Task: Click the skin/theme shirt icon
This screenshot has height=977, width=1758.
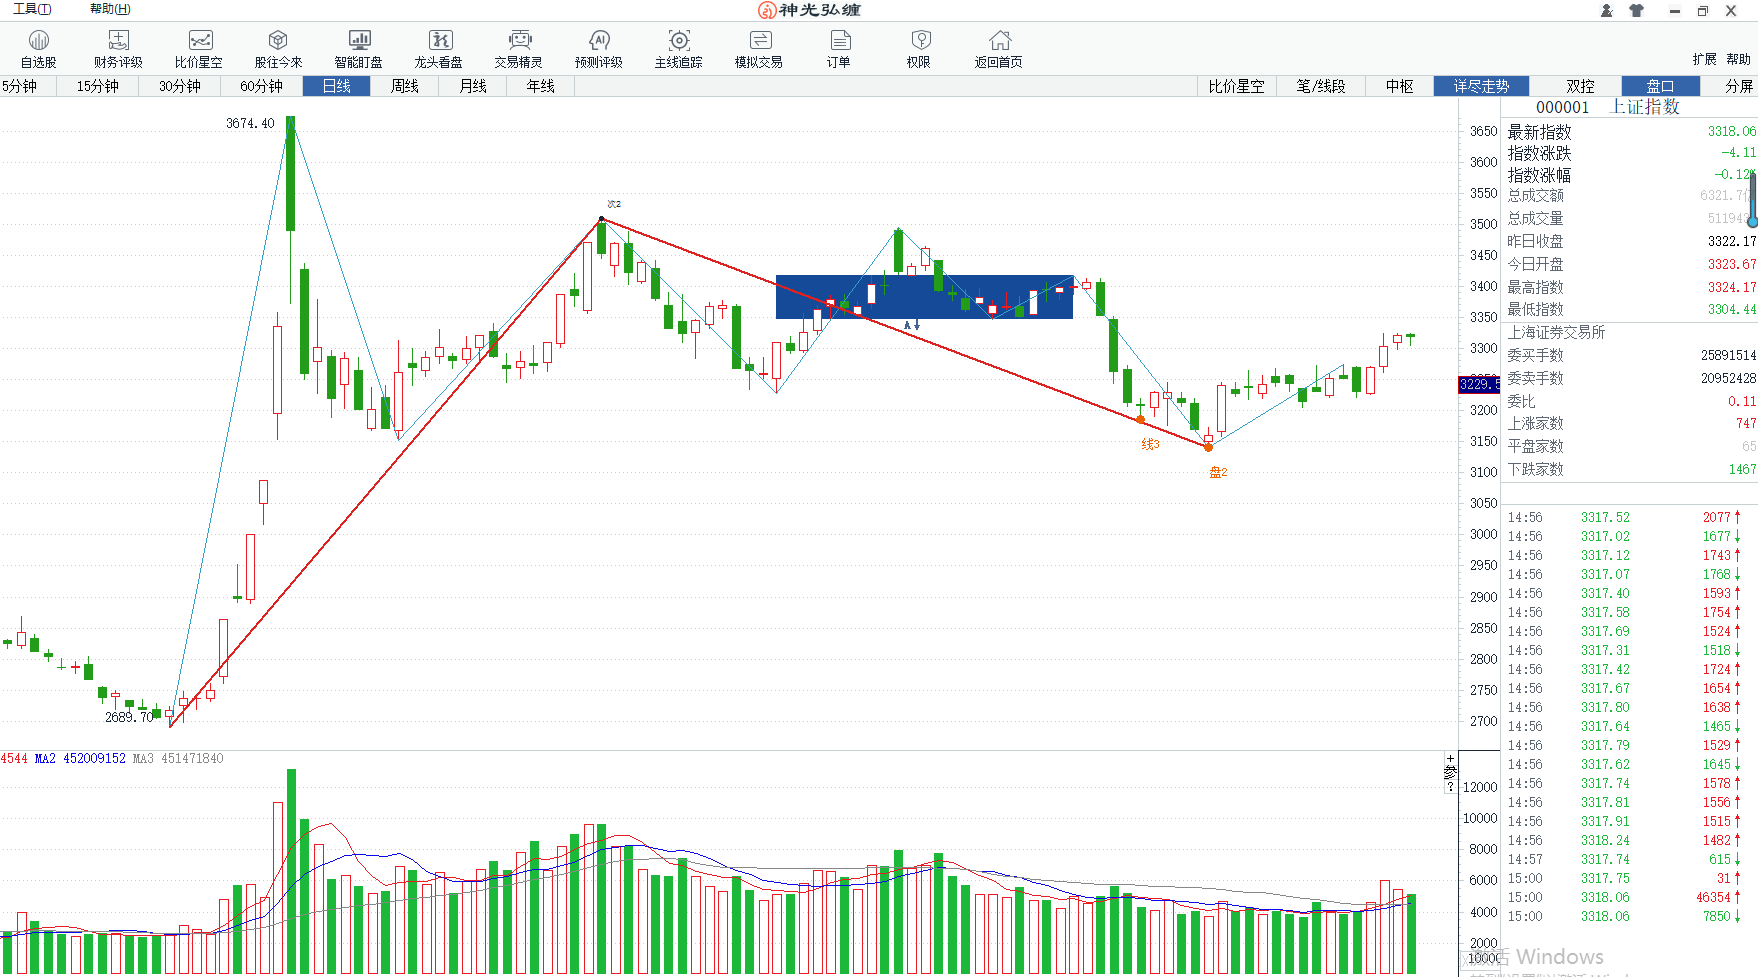Action: [1636, 10]
